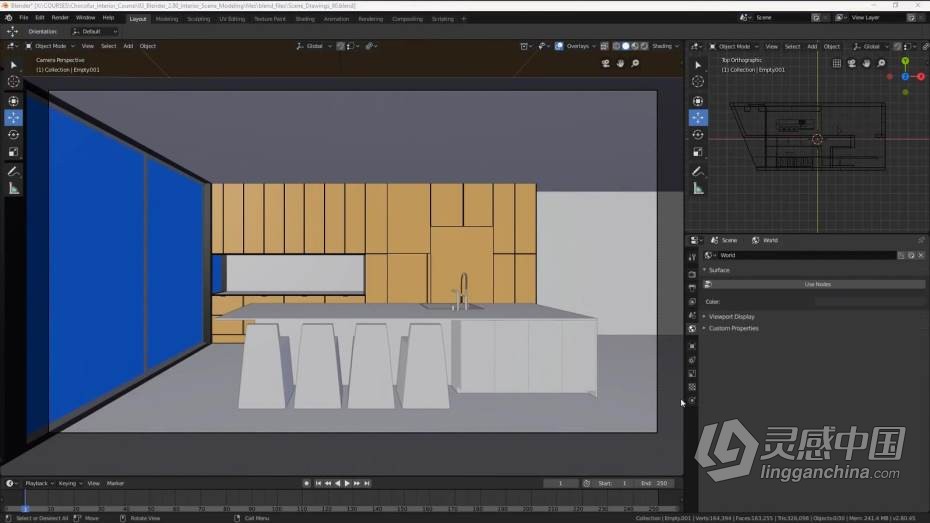The width and height of the screenshot is (930, 523).
Task: Click the Add menu in main viewport header
Action: [128, 46]
